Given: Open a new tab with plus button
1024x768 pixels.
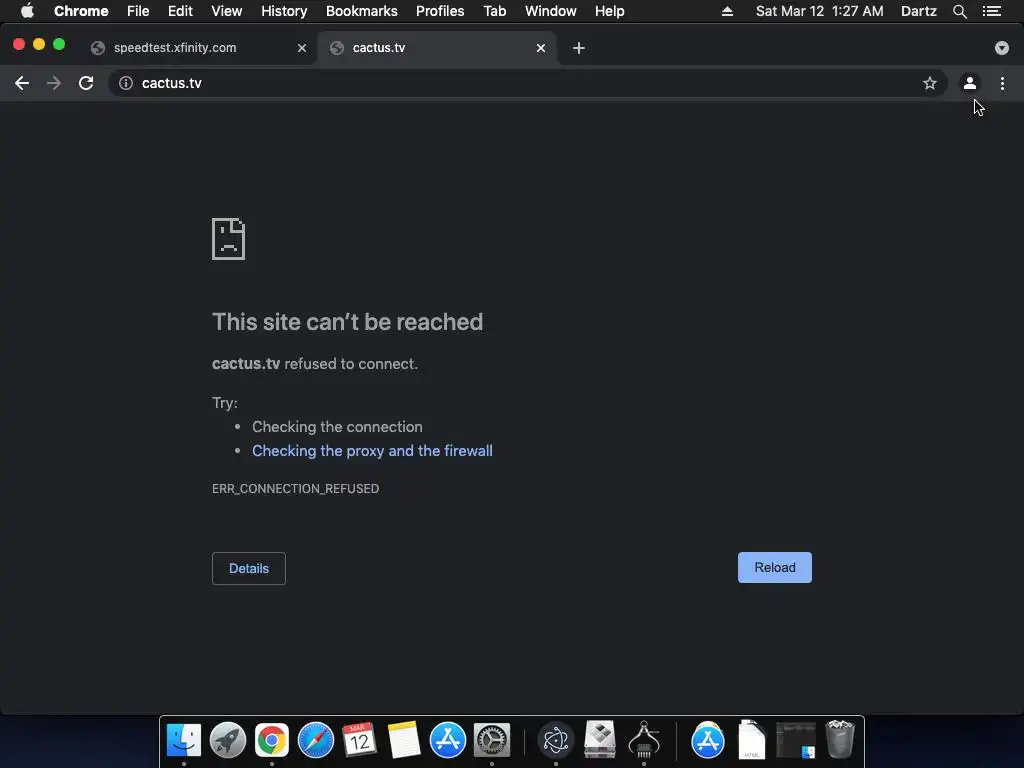Looking at the screenshot, I should pos(579,48).
